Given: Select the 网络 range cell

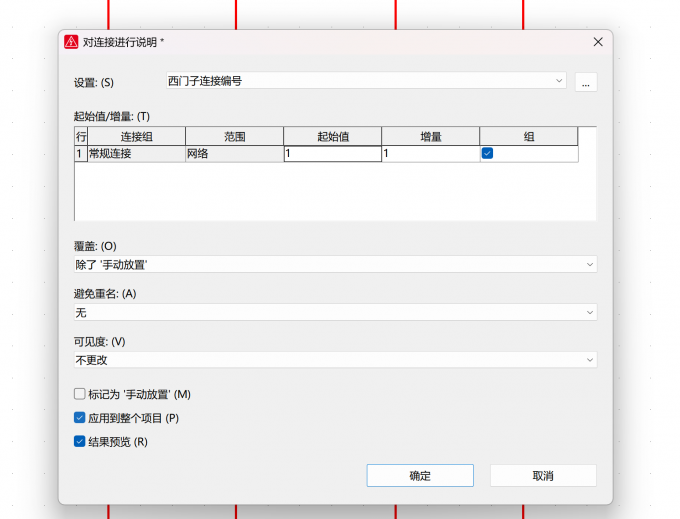Looking at the screenshot, I should (235, 153).
